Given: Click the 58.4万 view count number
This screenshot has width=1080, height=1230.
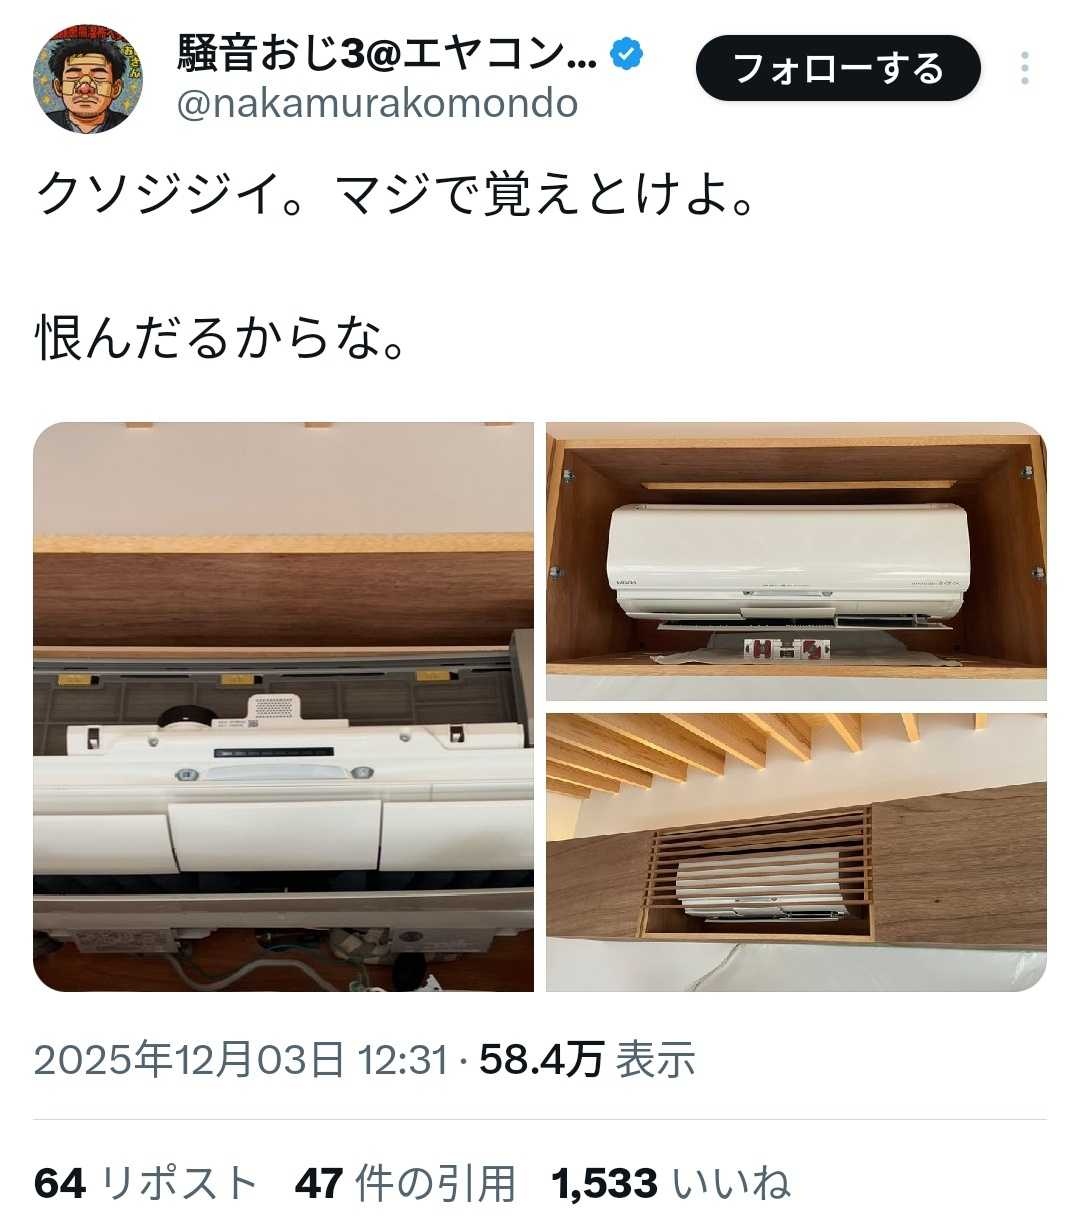Looking at the screenshot, I should pos(541,1059).
